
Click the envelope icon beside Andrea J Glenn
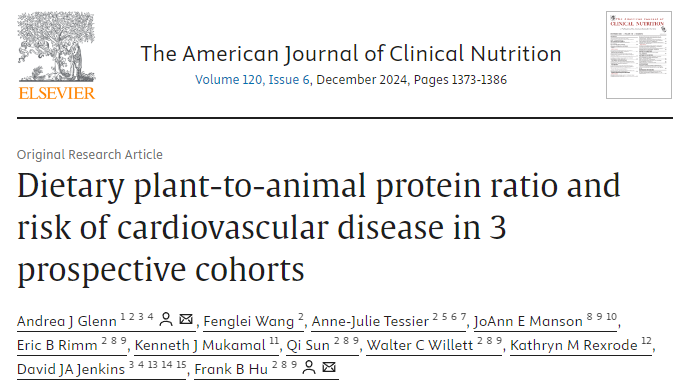[x=186, y=319]
